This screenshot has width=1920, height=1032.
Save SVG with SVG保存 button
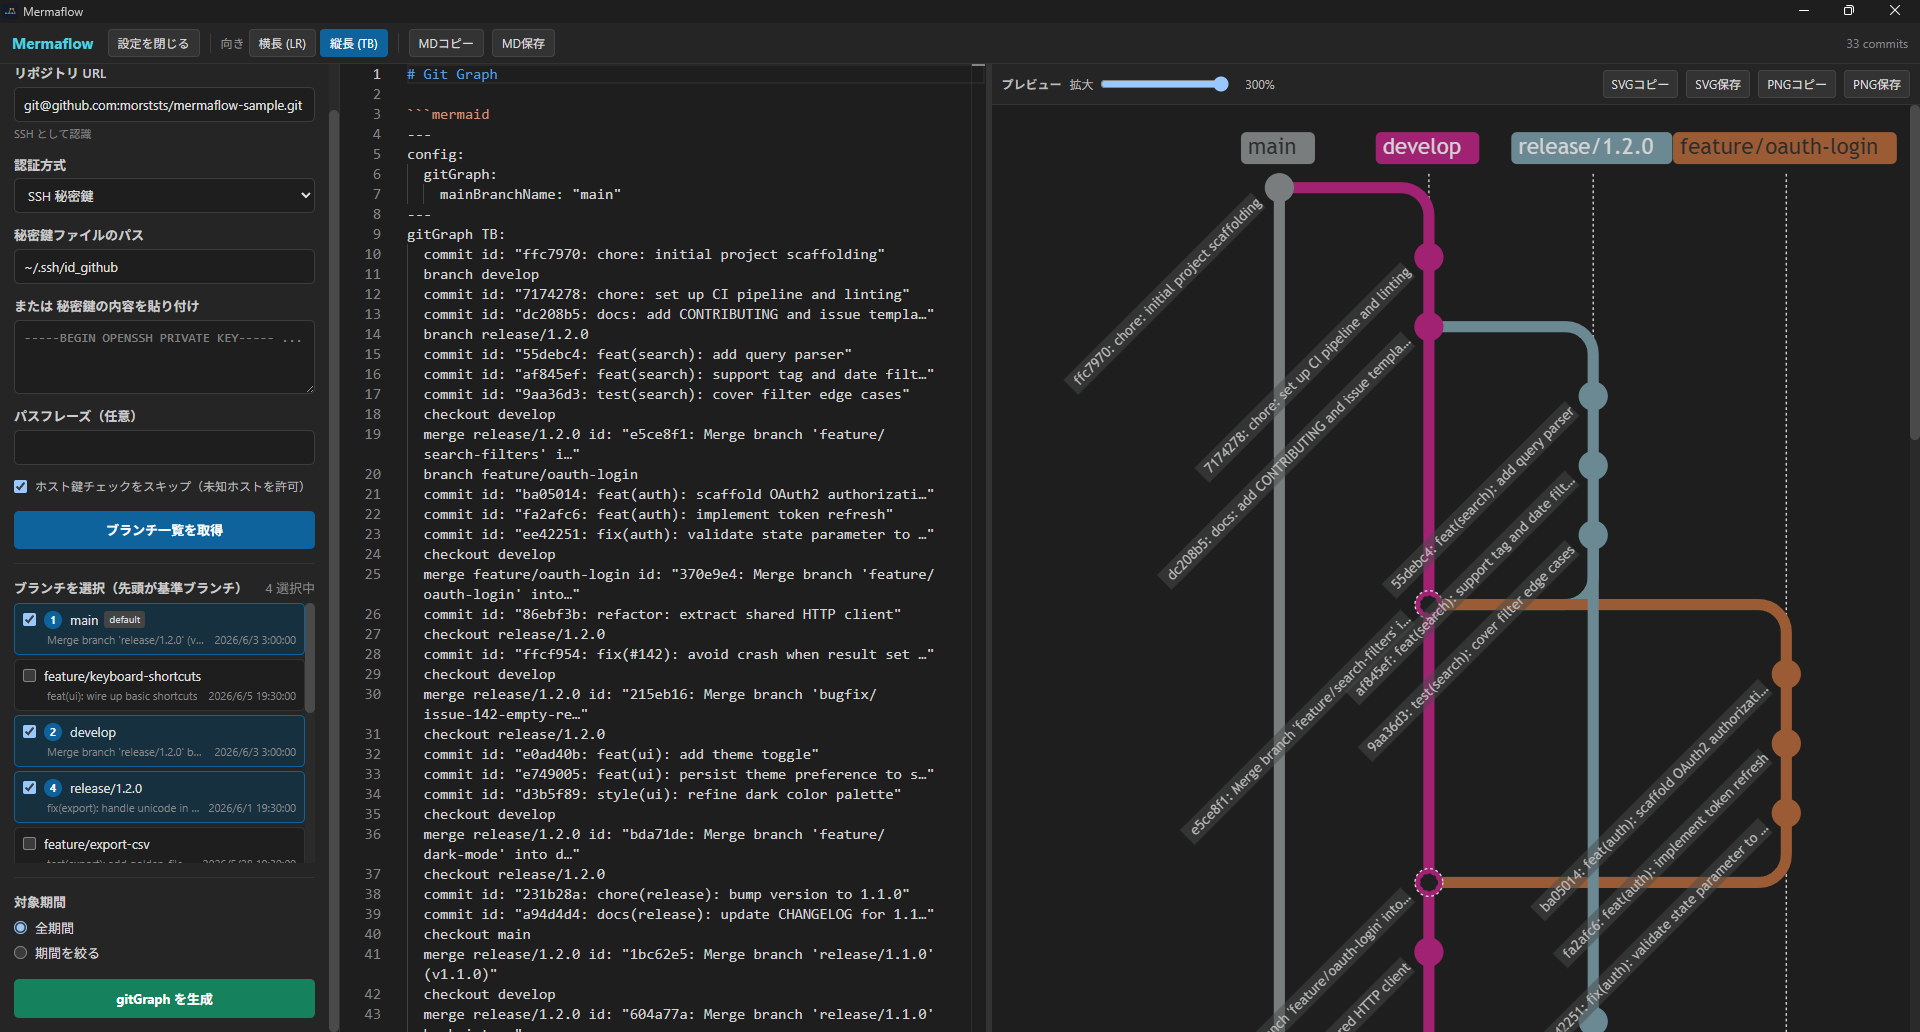click(1718, 85)
